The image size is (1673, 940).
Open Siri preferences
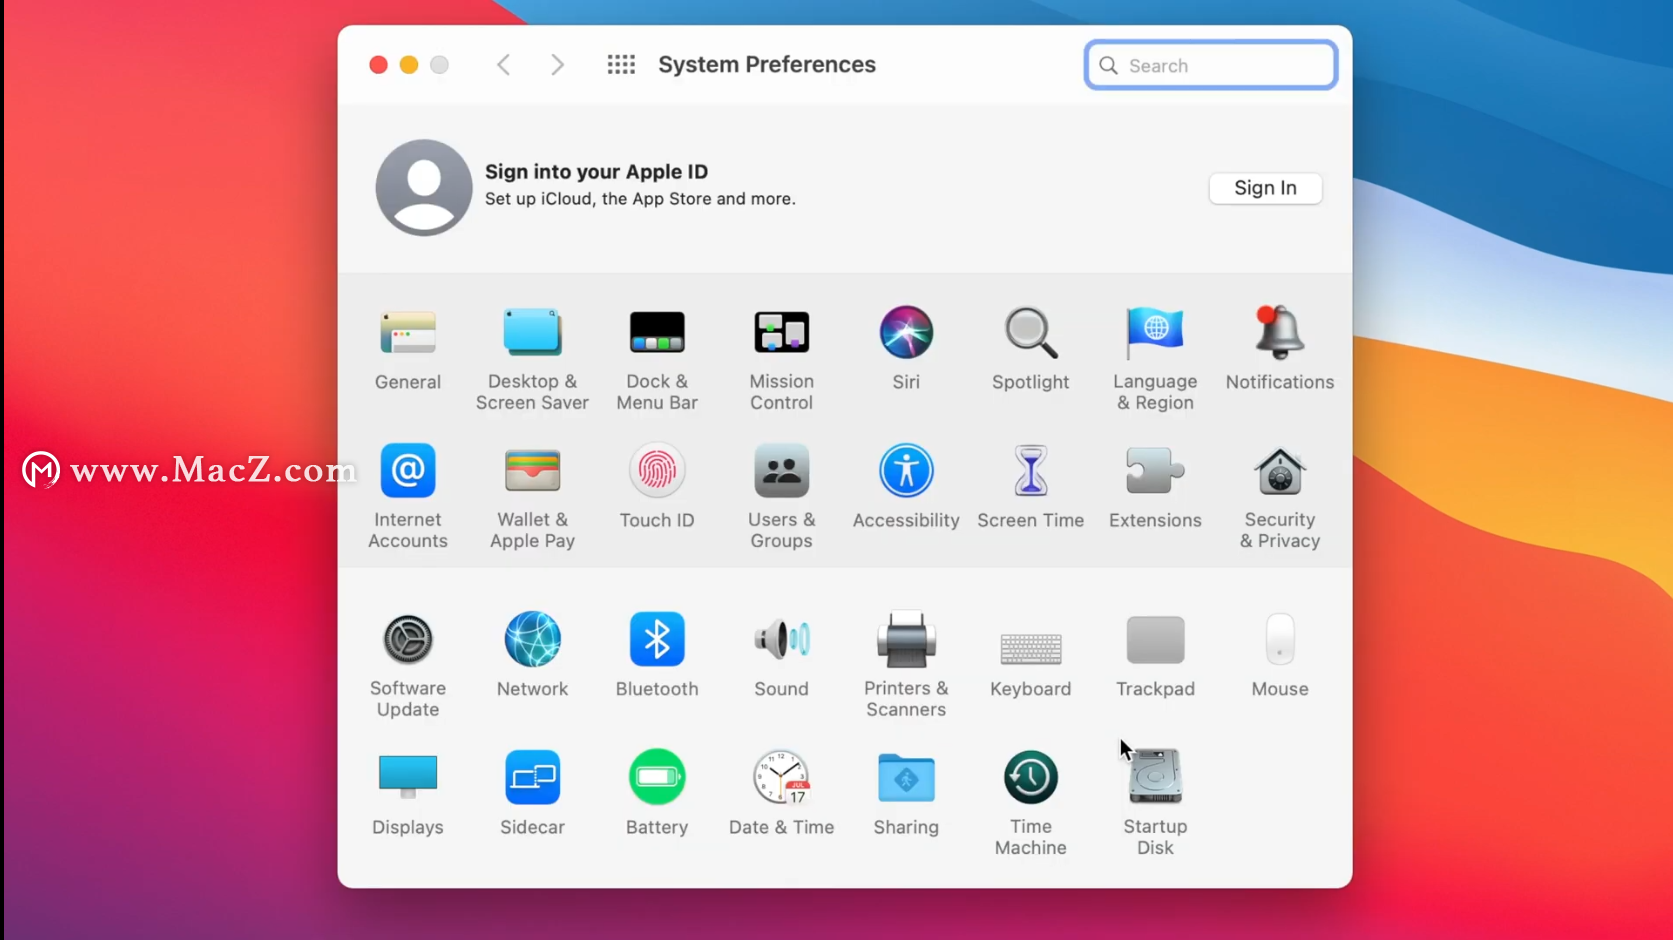click(x=906, y=333)
